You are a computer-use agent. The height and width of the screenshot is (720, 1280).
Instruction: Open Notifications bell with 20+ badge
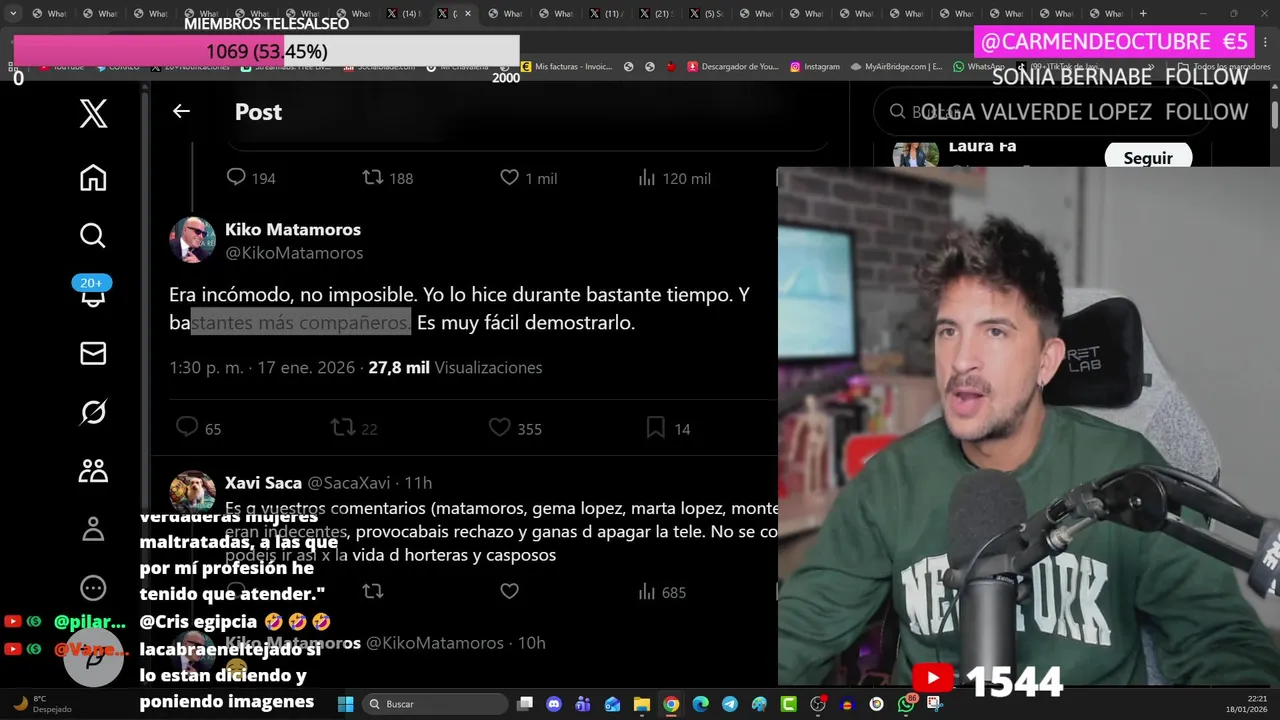[x=93, y=294]
